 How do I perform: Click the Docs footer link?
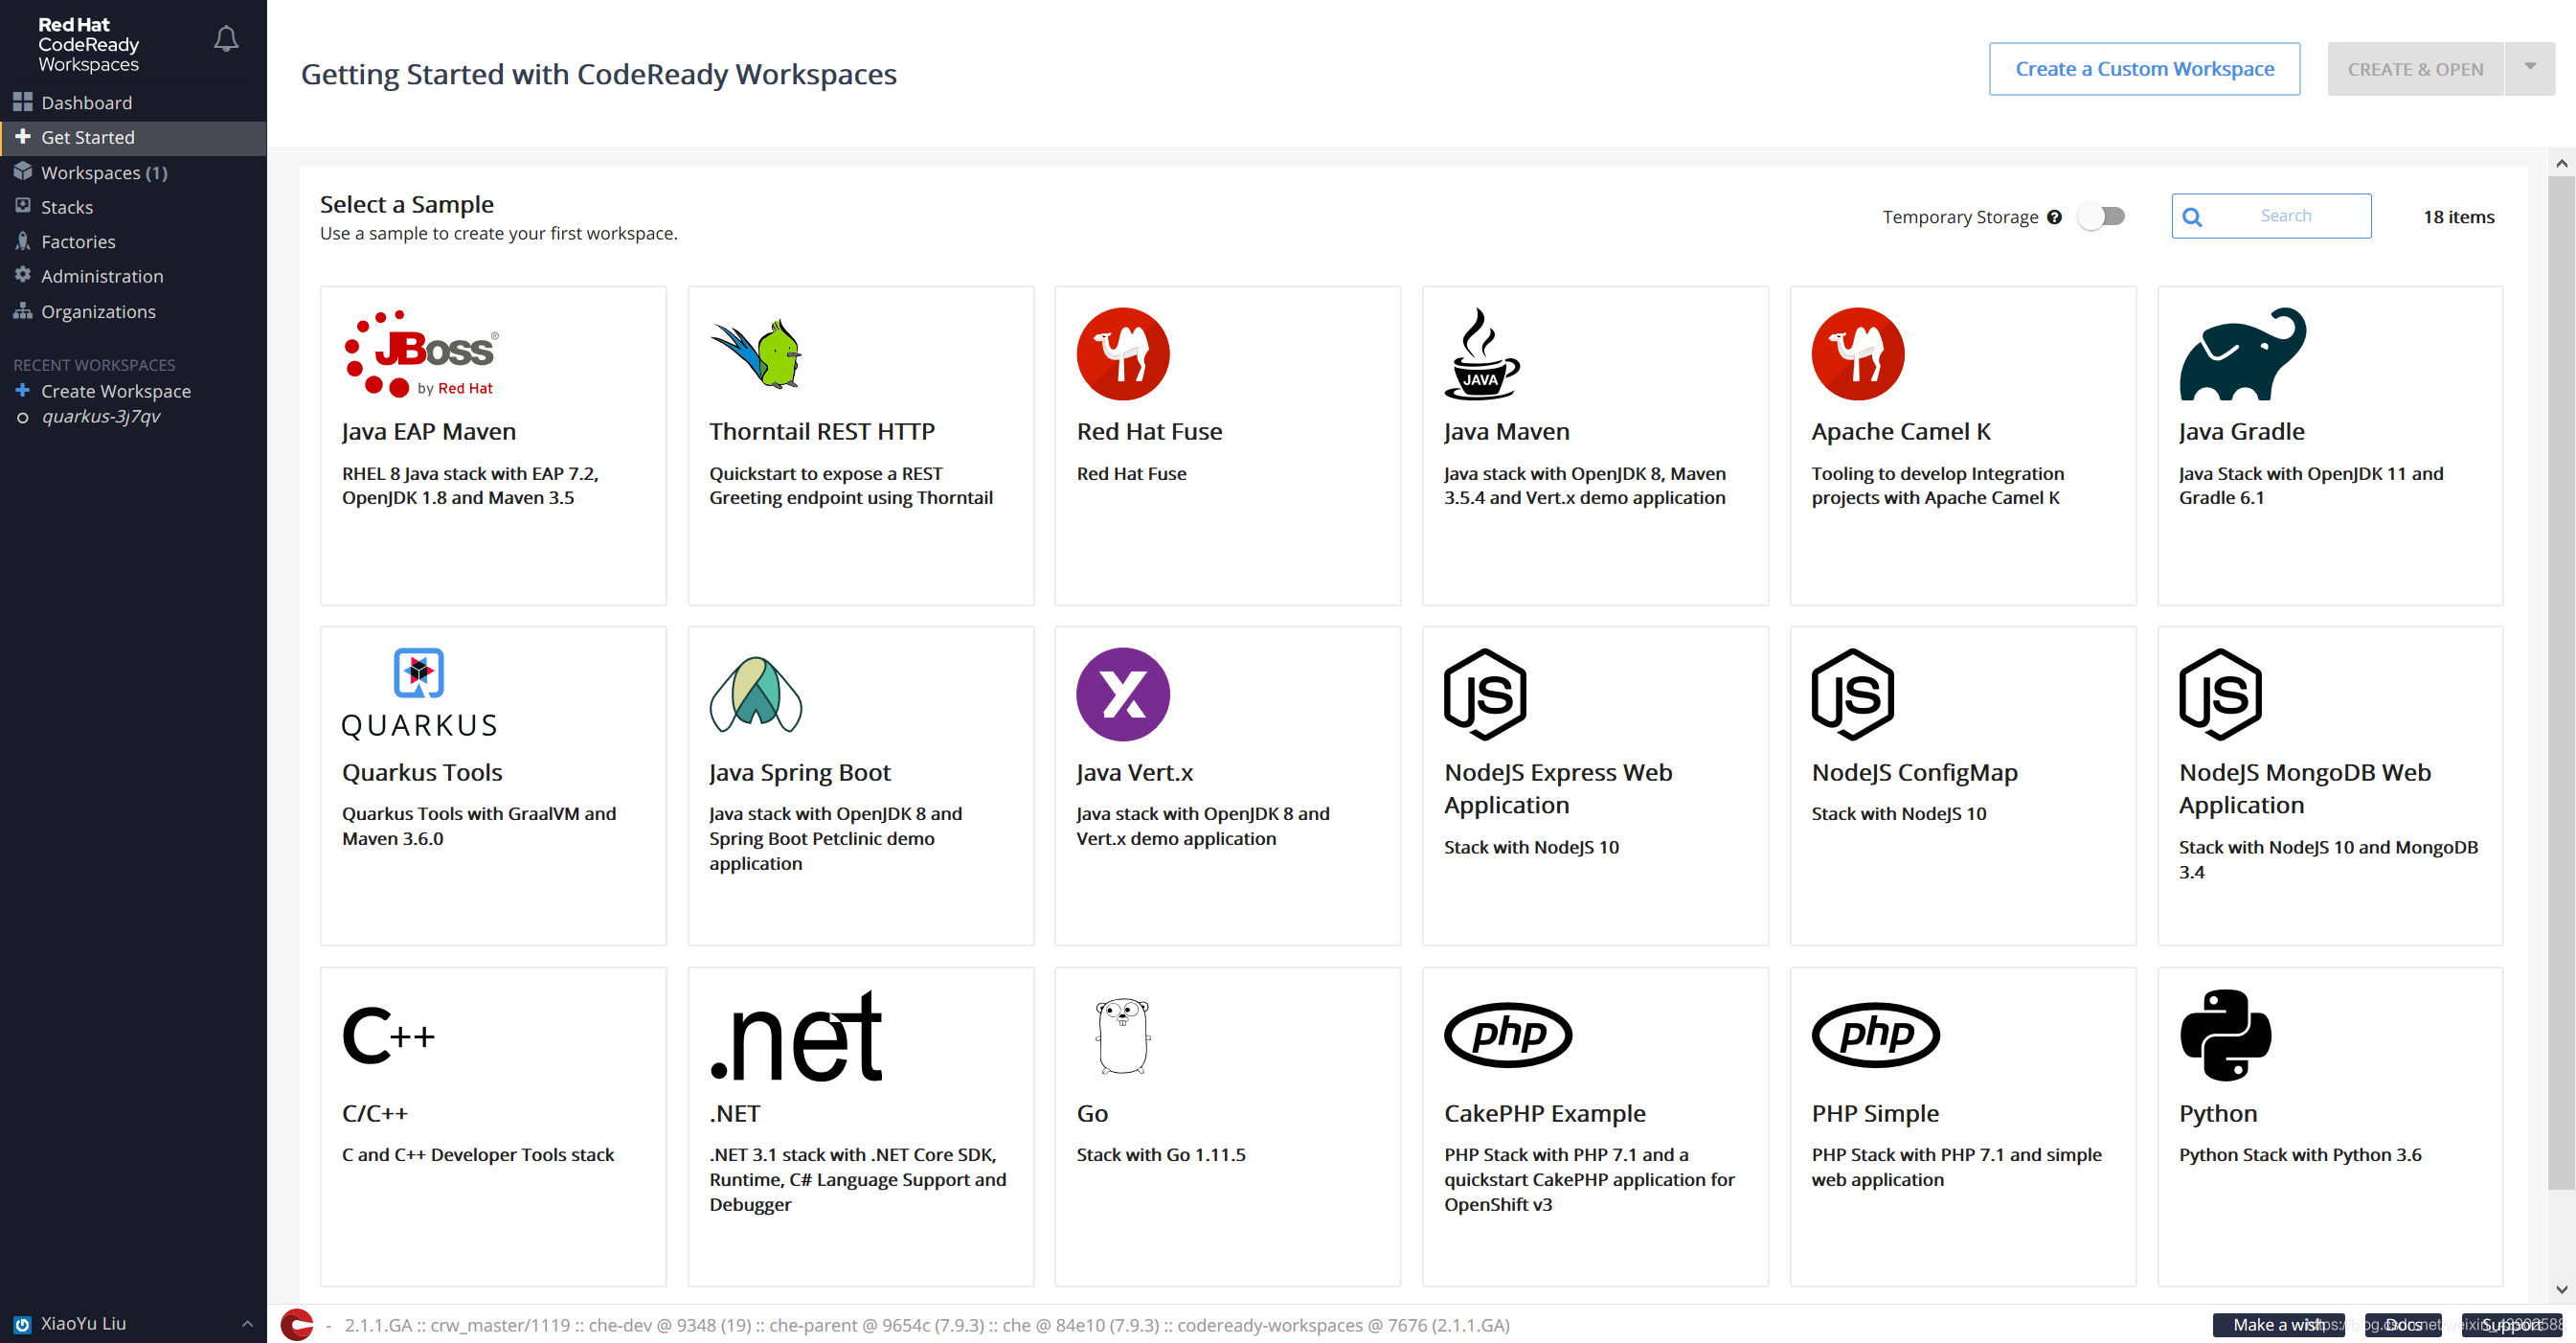point(2402,1324)
